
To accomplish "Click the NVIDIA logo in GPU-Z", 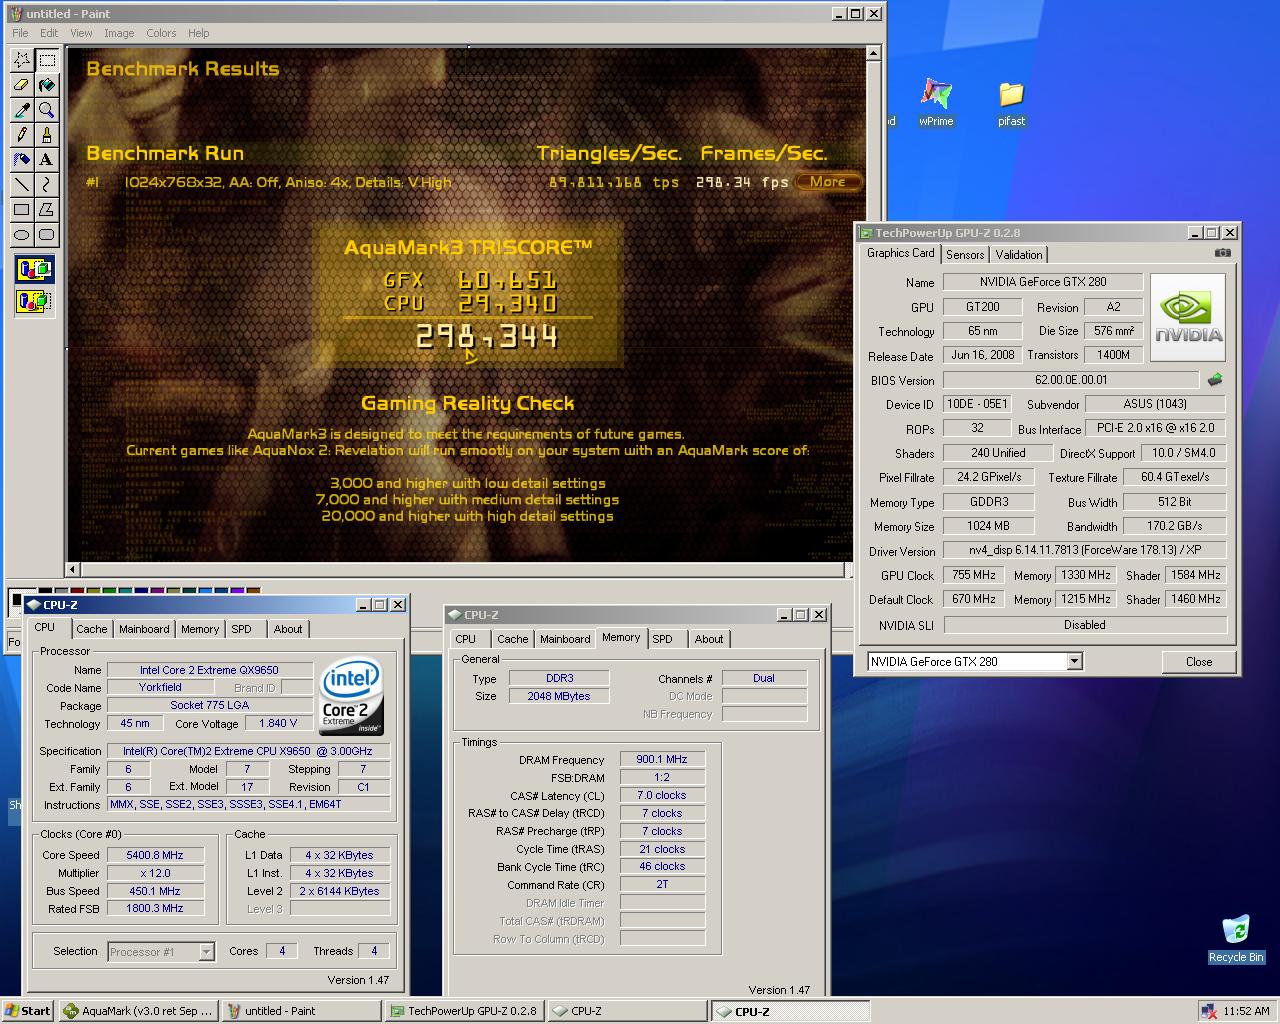I will tap(1188, 316).
